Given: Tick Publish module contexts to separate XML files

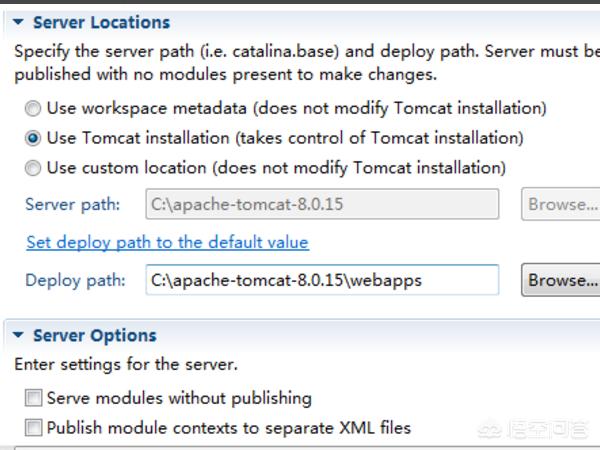Looking at the screenshot, I should [x=34, y=428].
